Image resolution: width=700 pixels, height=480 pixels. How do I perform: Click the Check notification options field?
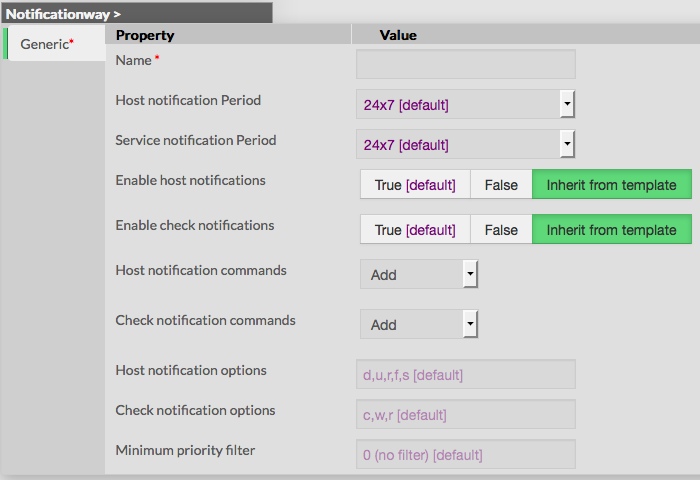465,414
